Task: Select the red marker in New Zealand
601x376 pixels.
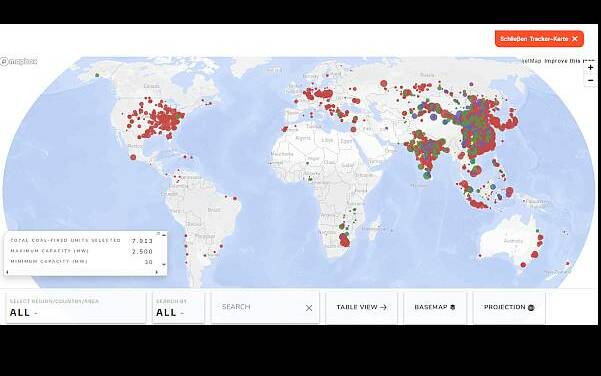Action: (x=568, y=263)
